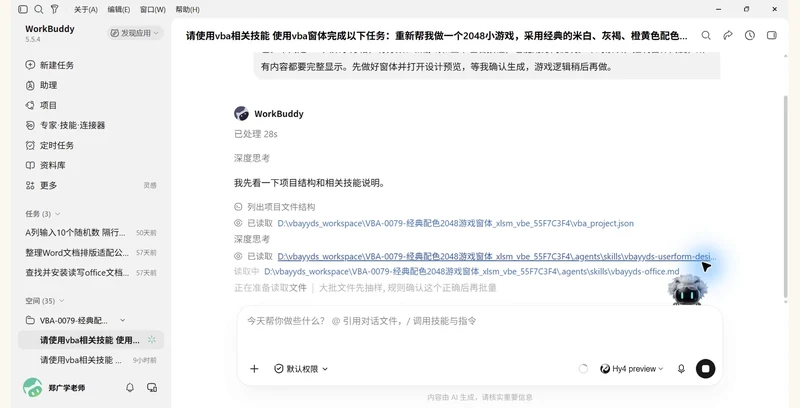Open task 整理Word文档排版适配公
Viewport: 800px width, 408px height.
[91, 252]
